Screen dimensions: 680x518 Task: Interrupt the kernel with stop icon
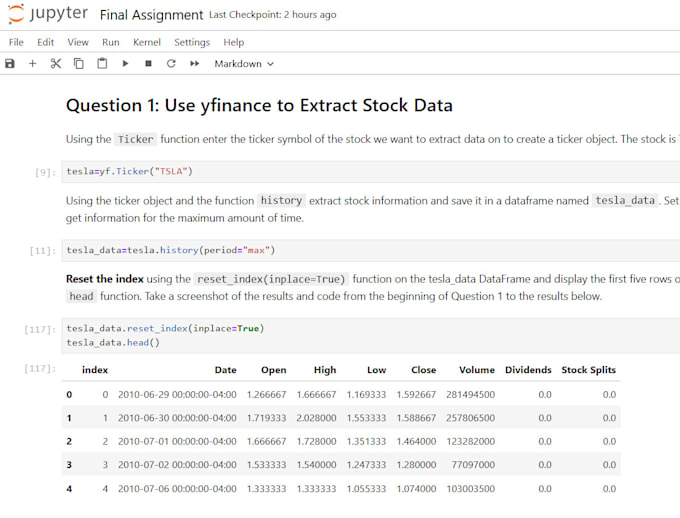pyautogui.click(x=148, y=64)
